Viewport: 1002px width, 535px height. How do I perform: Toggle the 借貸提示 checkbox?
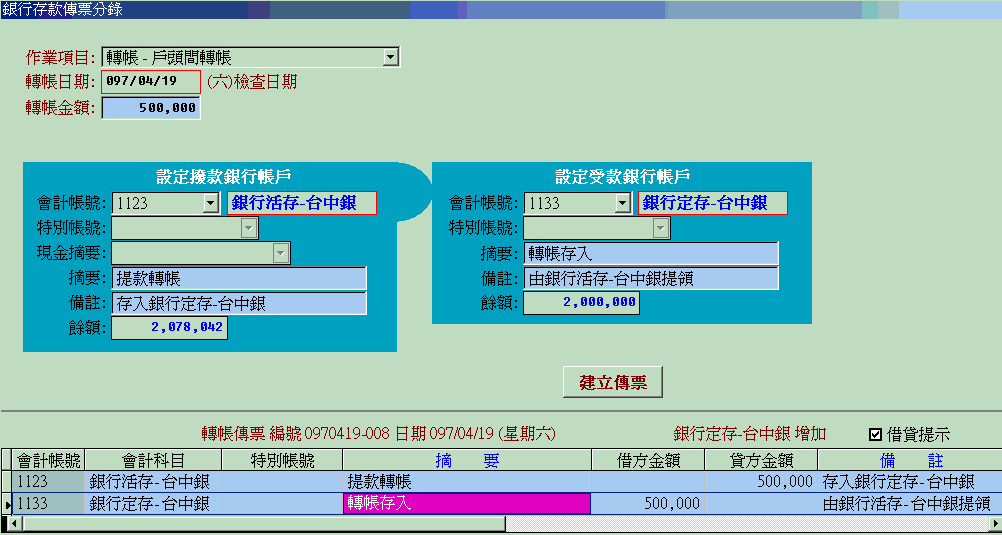coord(875,435)
